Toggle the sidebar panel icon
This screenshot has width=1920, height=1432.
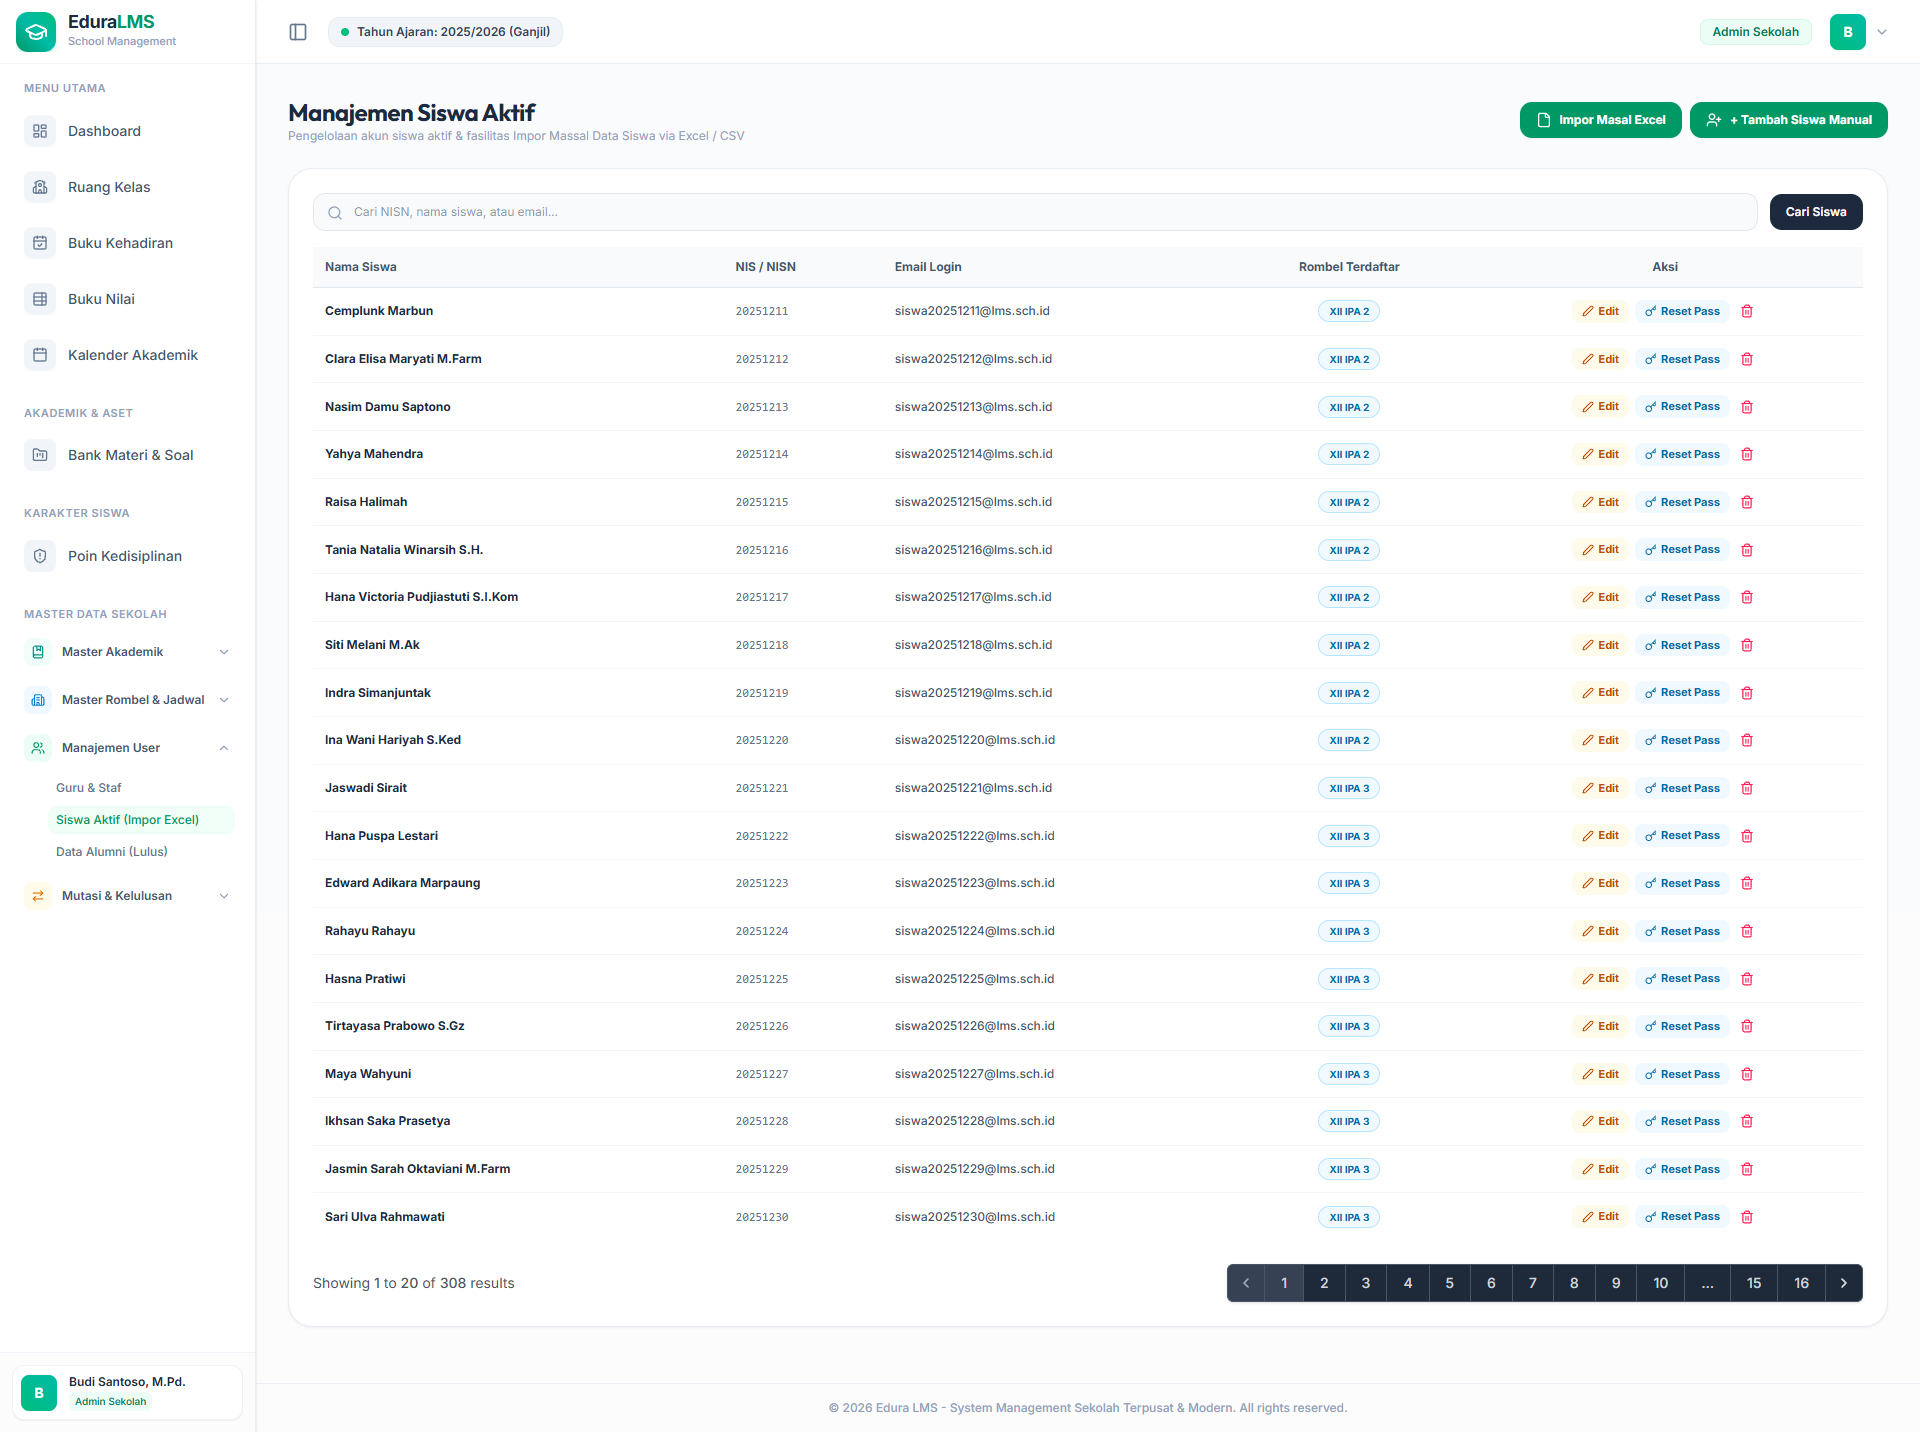298,32
